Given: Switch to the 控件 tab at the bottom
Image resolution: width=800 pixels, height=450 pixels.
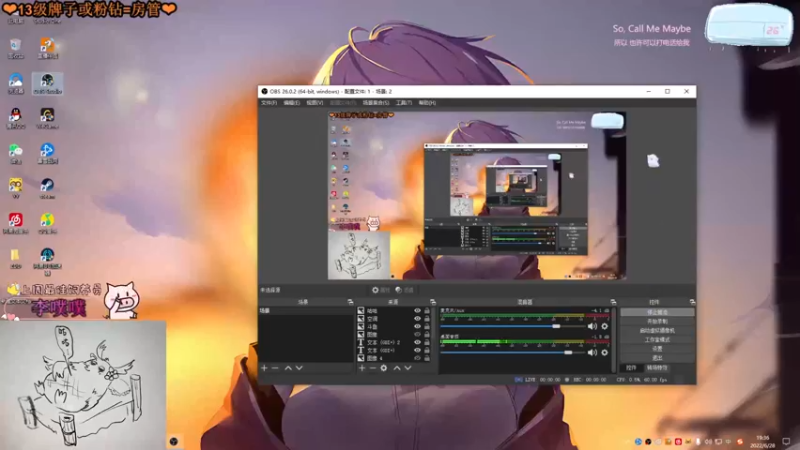Looking at the screenshot, I should pyautogui.click(x=631, y=368).
